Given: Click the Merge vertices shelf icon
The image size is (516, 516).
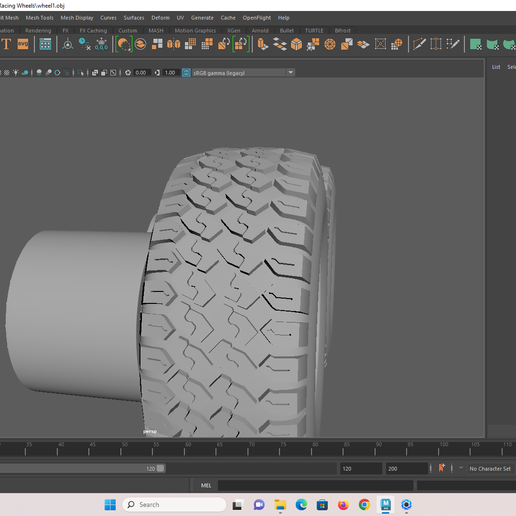Looking at the screenshot, I should click(x=313, y=44).
